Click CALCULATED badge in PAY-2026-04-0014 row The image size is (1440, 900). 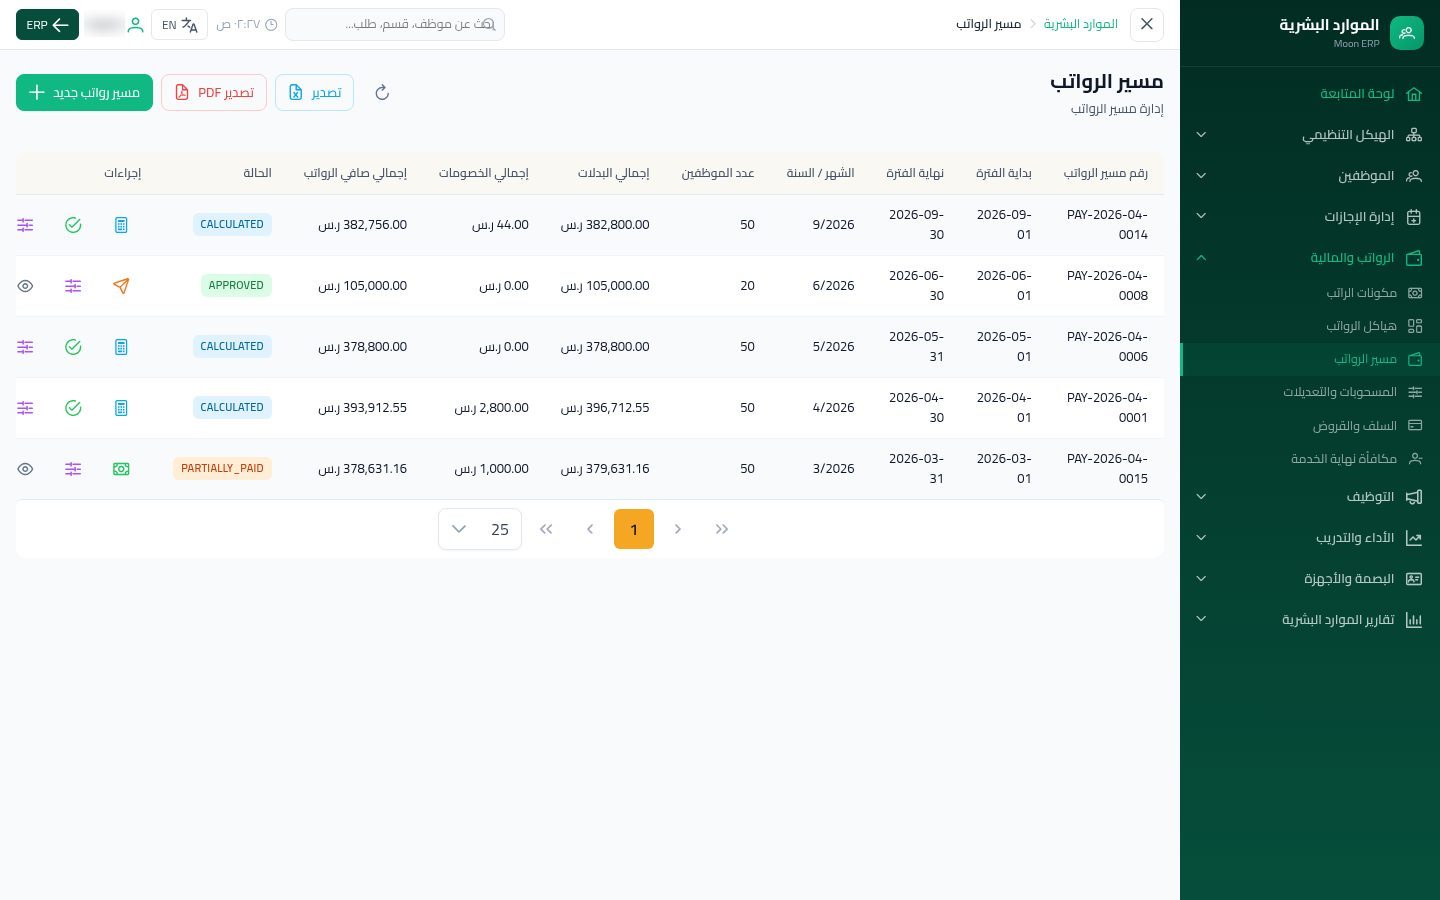coord(232,225)
